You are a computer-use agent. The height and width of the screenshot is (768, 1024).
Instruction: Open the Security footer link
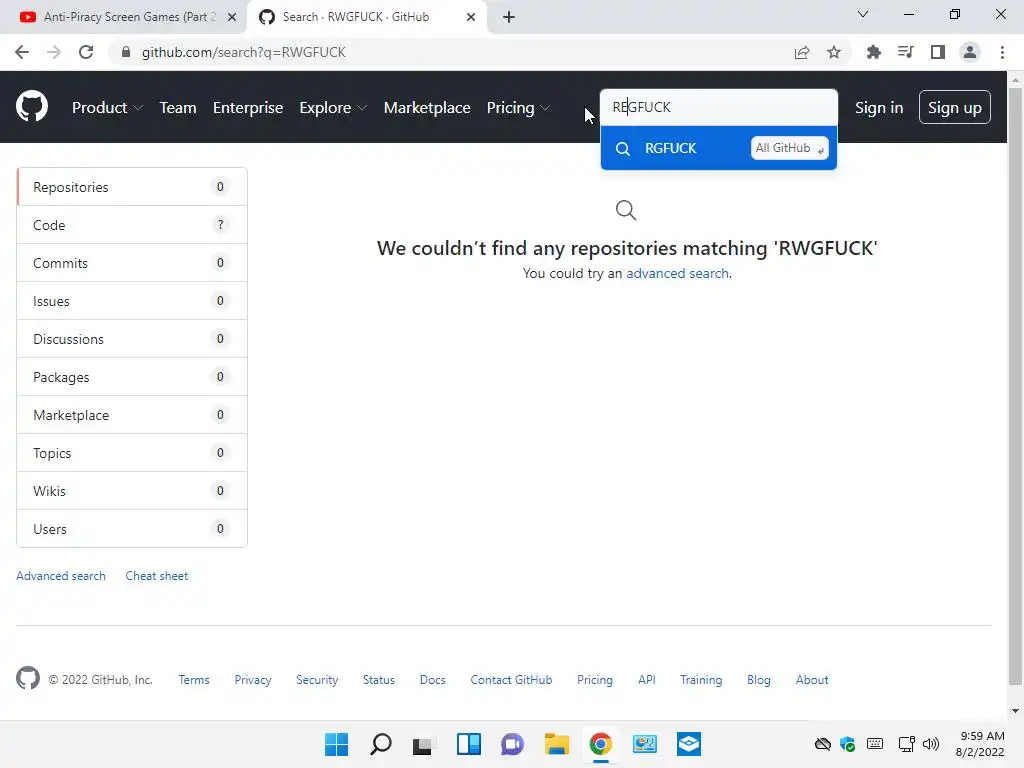(317, 679)
